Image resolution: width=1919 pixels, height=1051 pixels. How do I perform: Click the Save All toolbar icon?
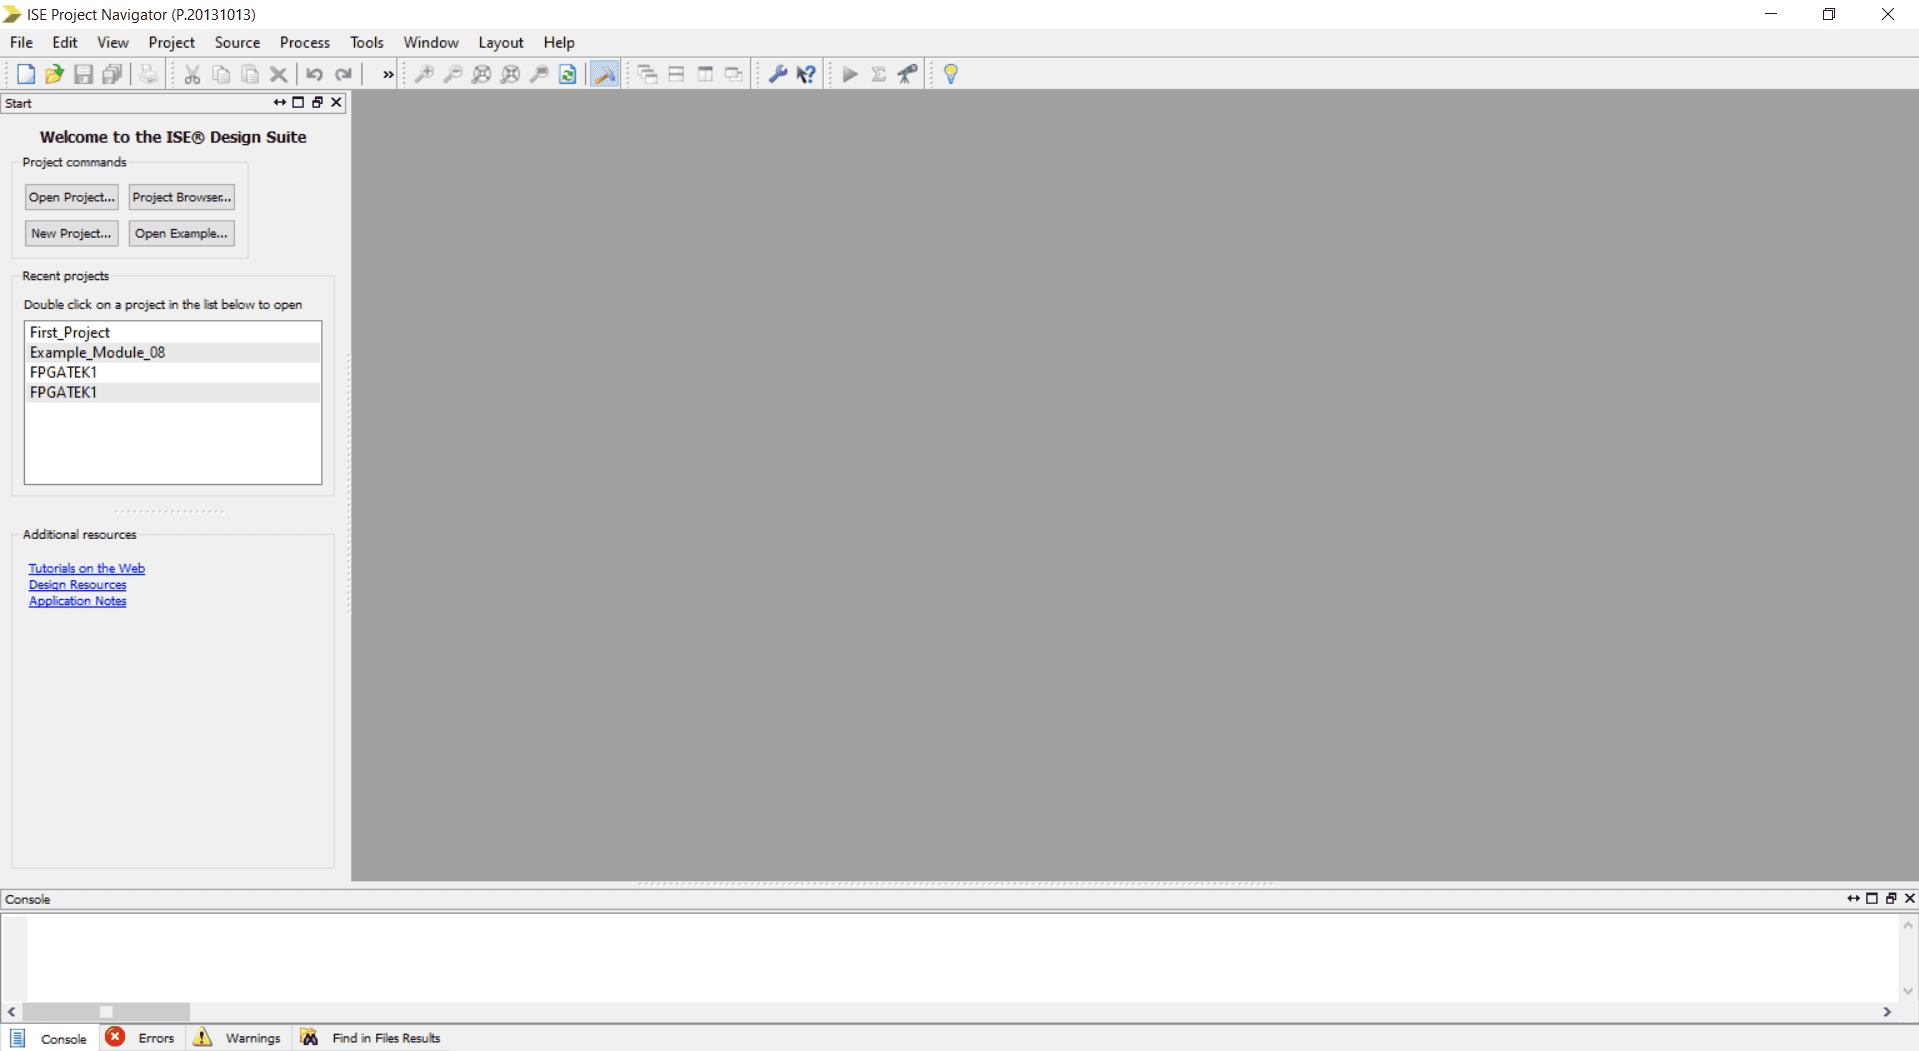click(x=112, y=73)
